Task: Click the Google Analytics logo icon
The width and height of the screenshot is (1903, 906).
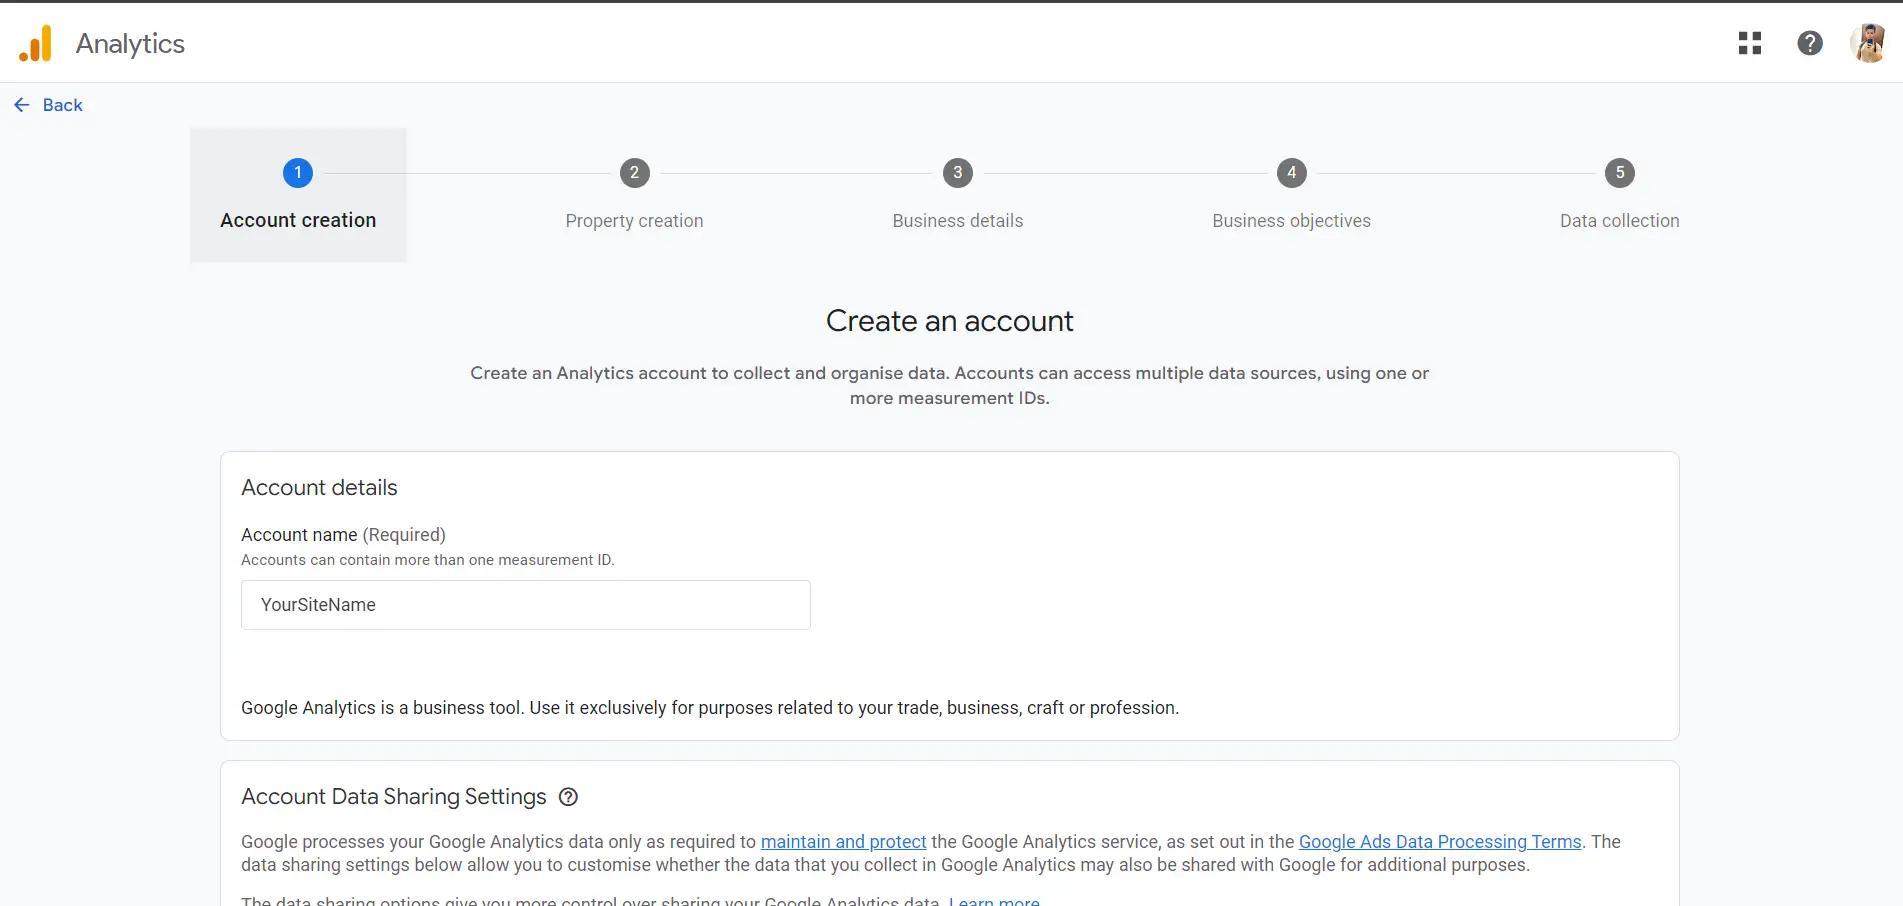Action: pos(35,44)
